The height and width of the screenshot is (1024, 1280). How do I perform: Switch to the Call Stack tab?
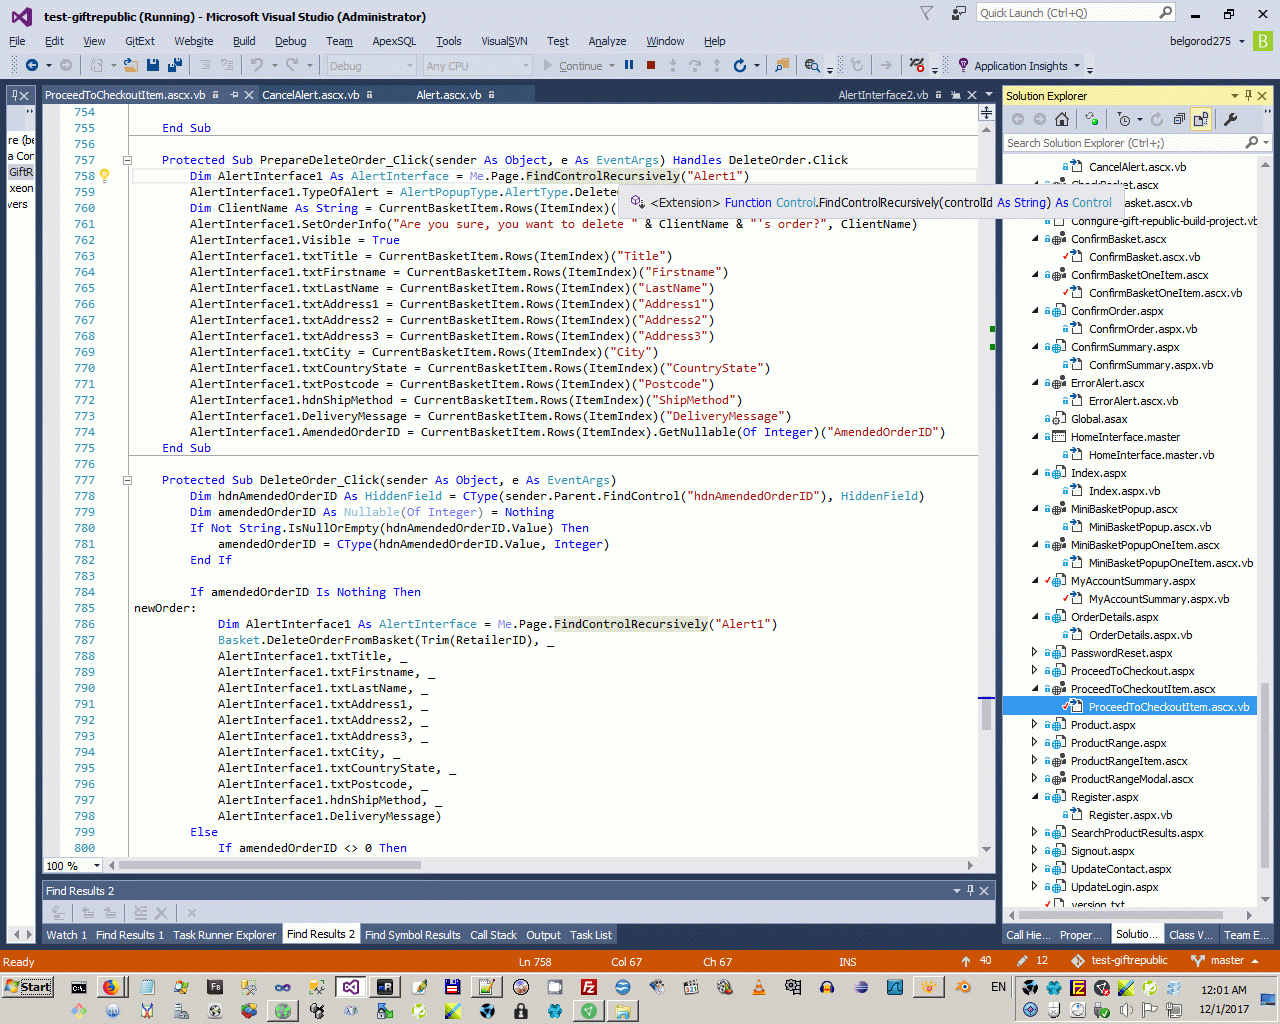coord(493,935)
